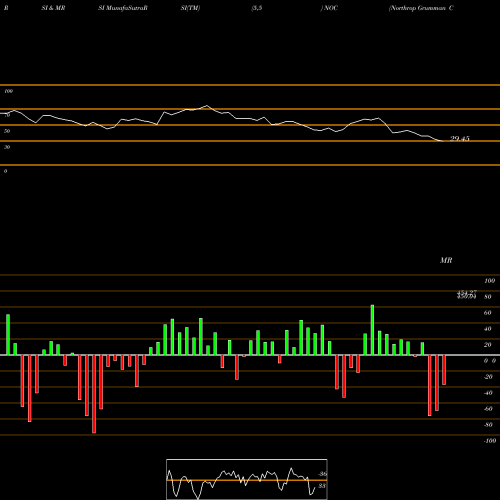
Task: Click the RSI value '29.45' label
Action: (460, 139)
